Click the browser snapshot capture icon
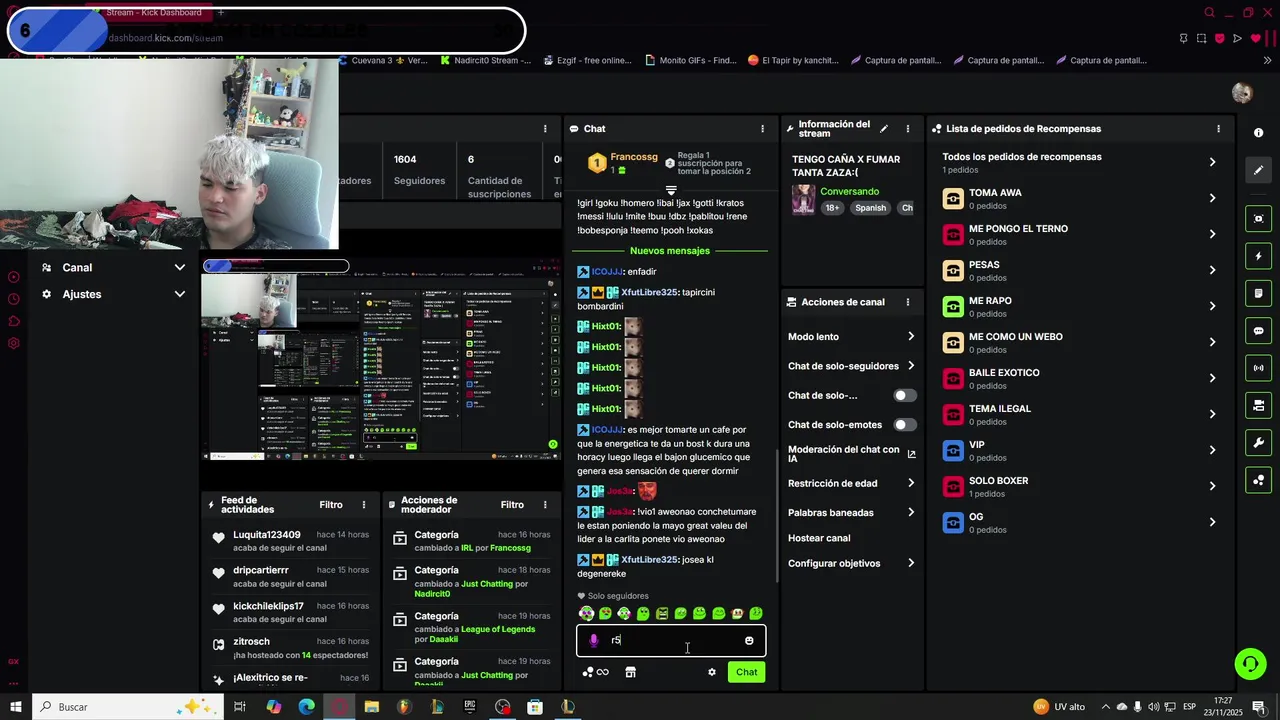1280x720 pixels. coord(1201,38)
